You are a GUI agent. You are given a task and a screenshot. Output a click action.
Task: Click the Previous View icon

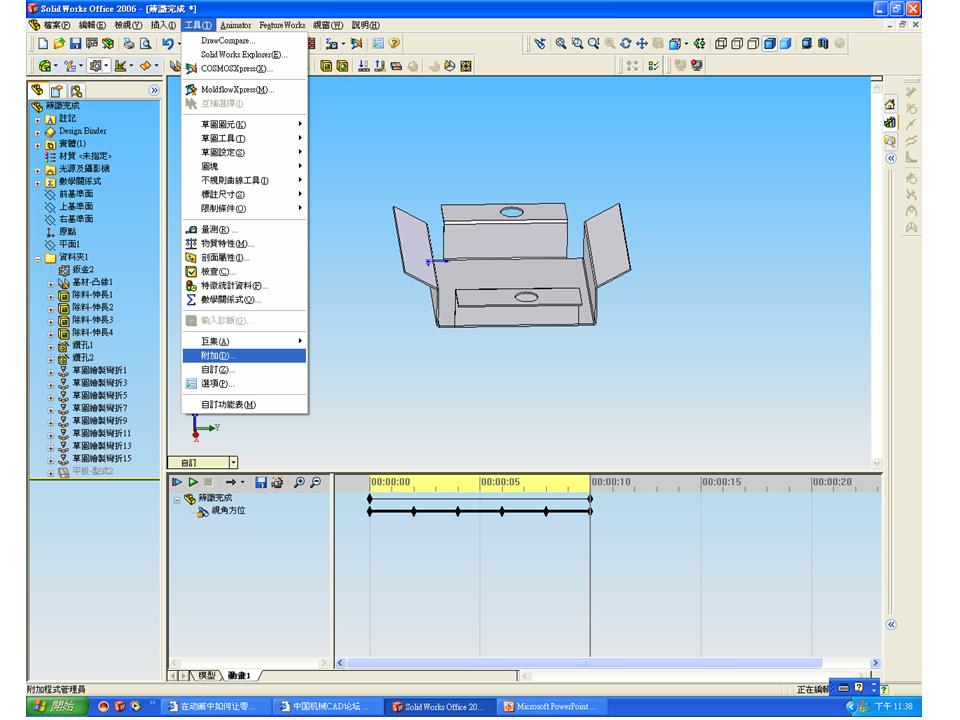[x=539, y=43]
